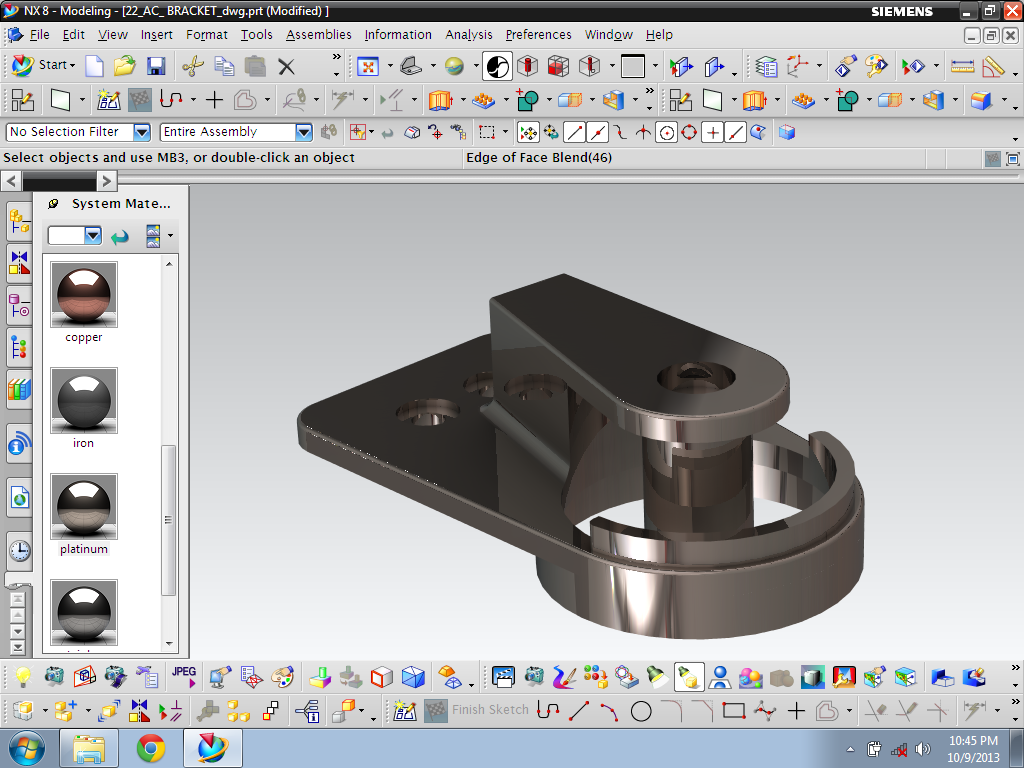
Task: Click the Sketch in Task Environment icon
Action: pos(108,100)
